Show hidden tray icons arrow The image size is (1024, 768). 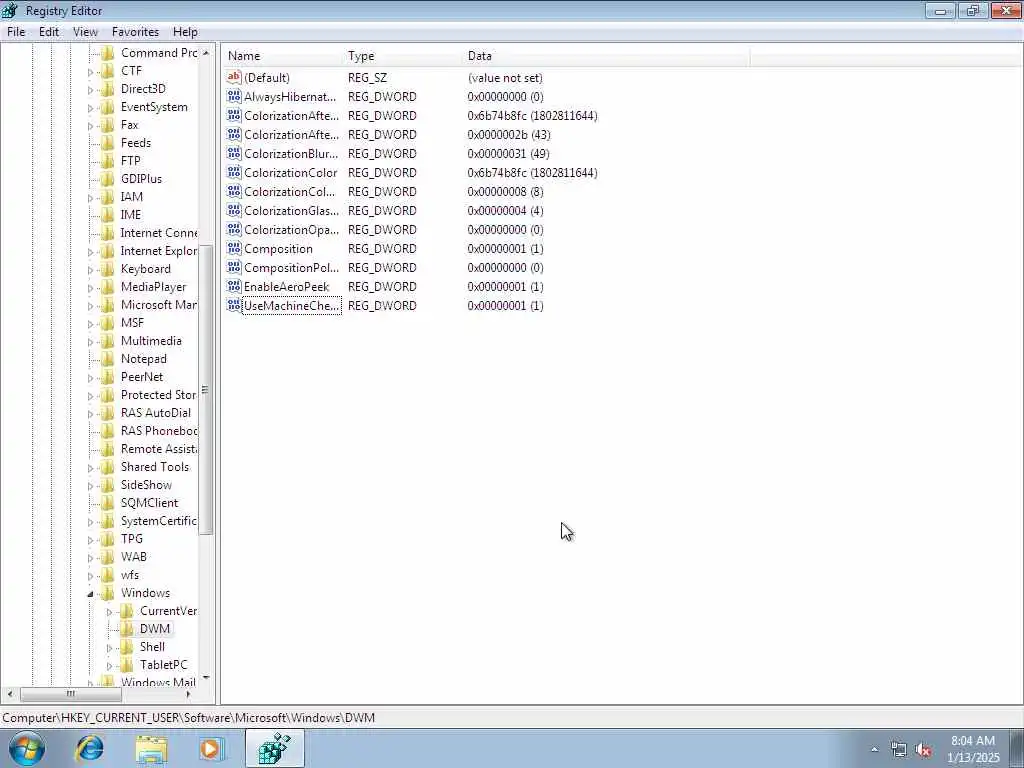point(874,750)
